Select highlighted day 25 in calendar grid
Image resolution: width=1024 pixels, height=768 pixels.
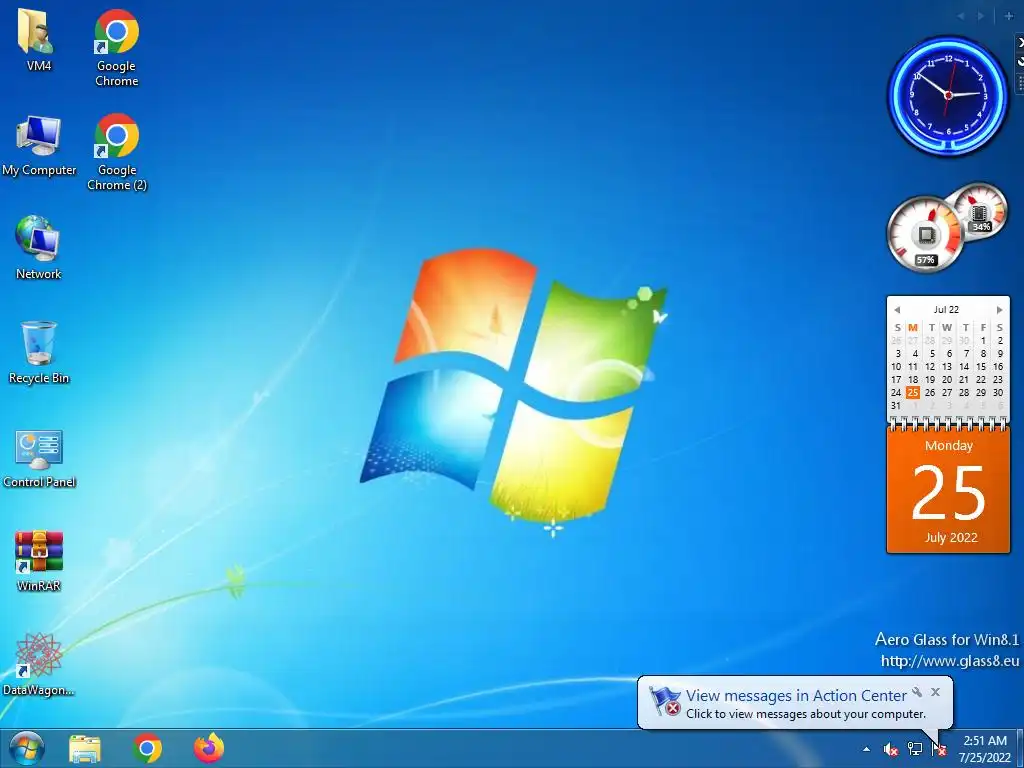(x=913, y=392)
